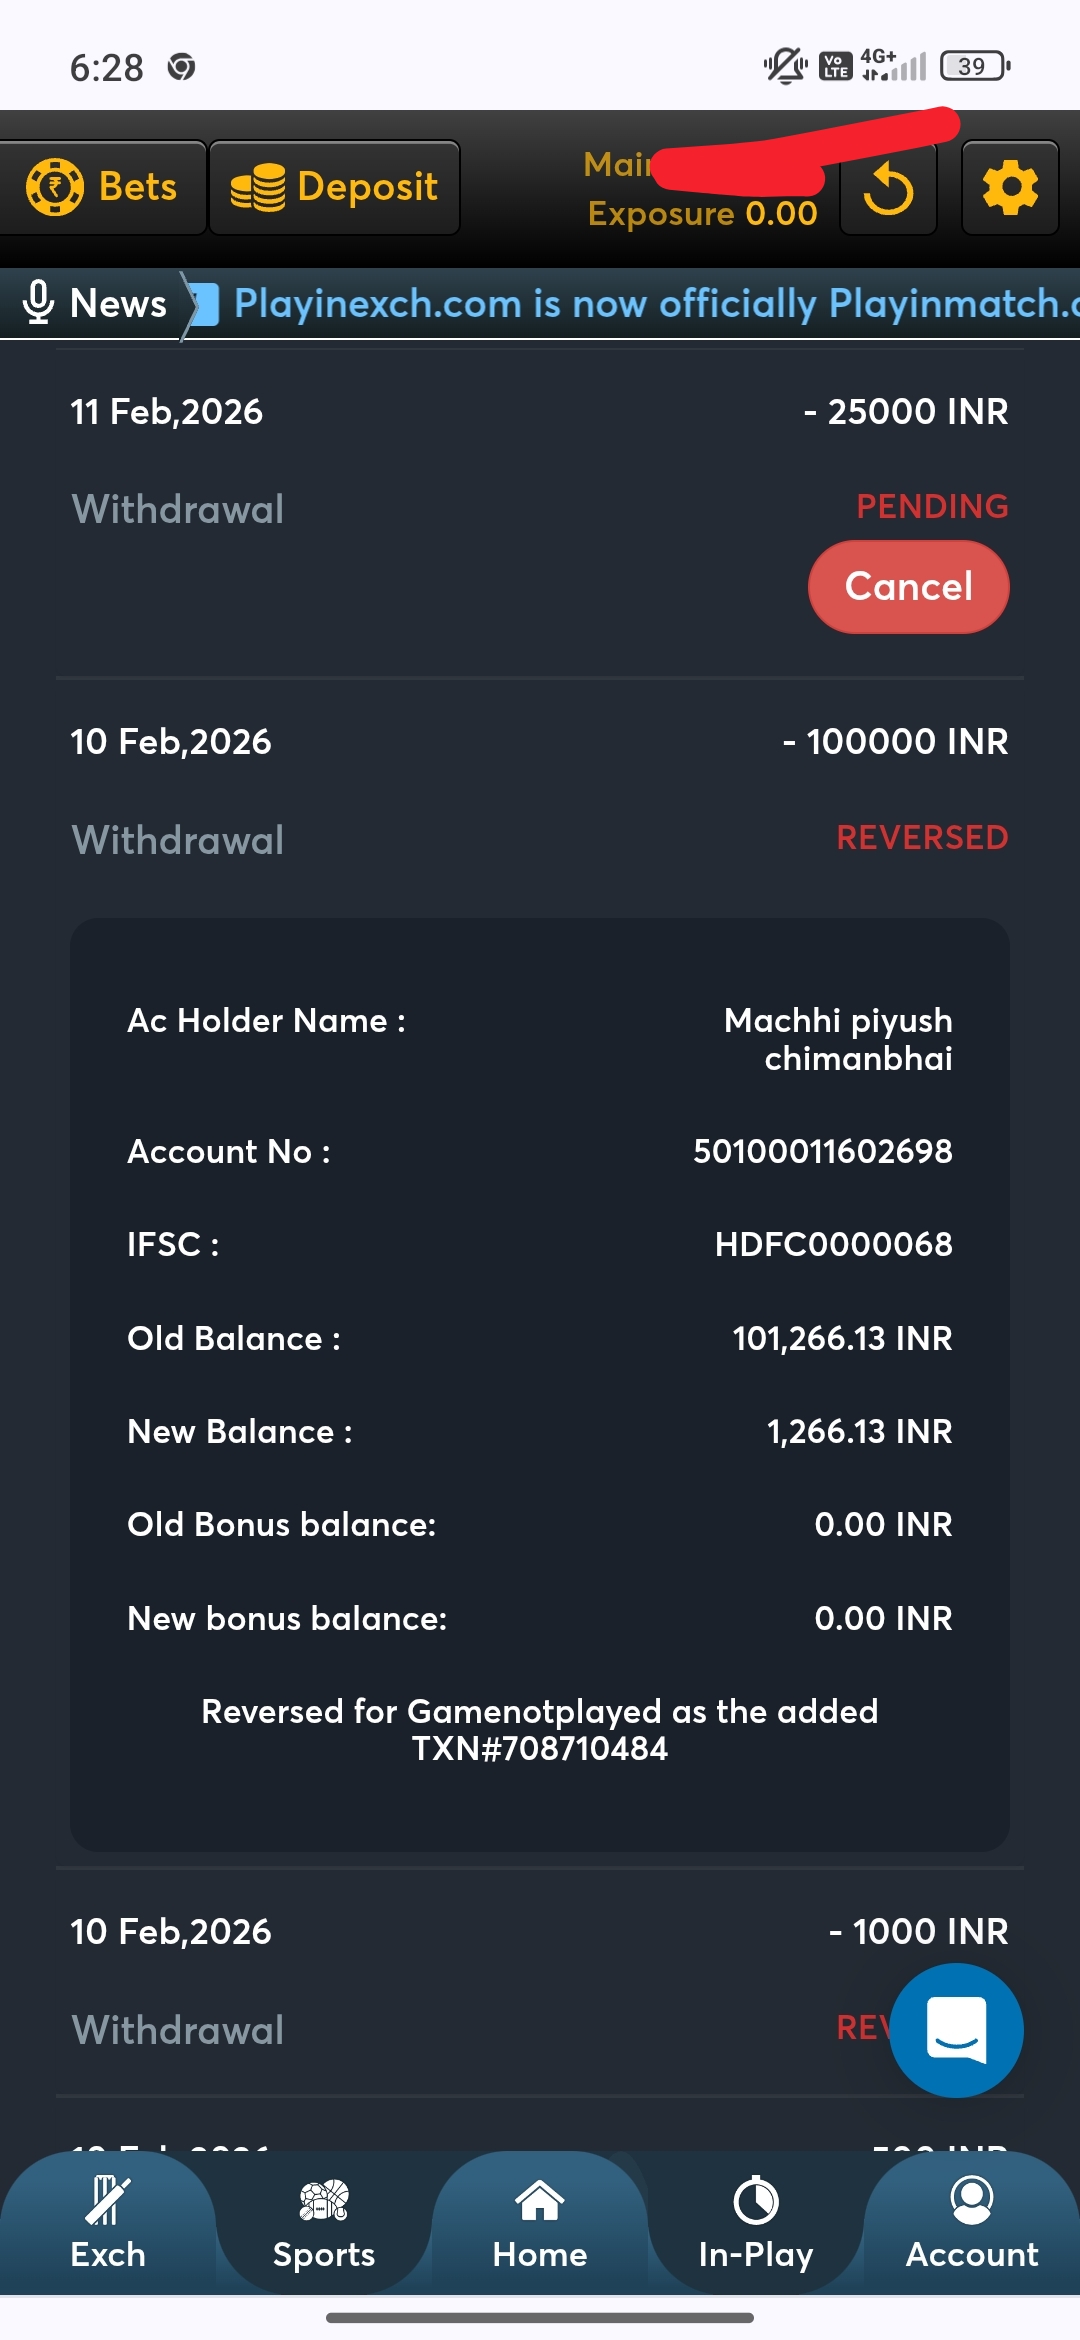The width and height of the screenshot is (1080, 2340).
Task: Tap the News microphone icon
Action: tap(38, 303)
